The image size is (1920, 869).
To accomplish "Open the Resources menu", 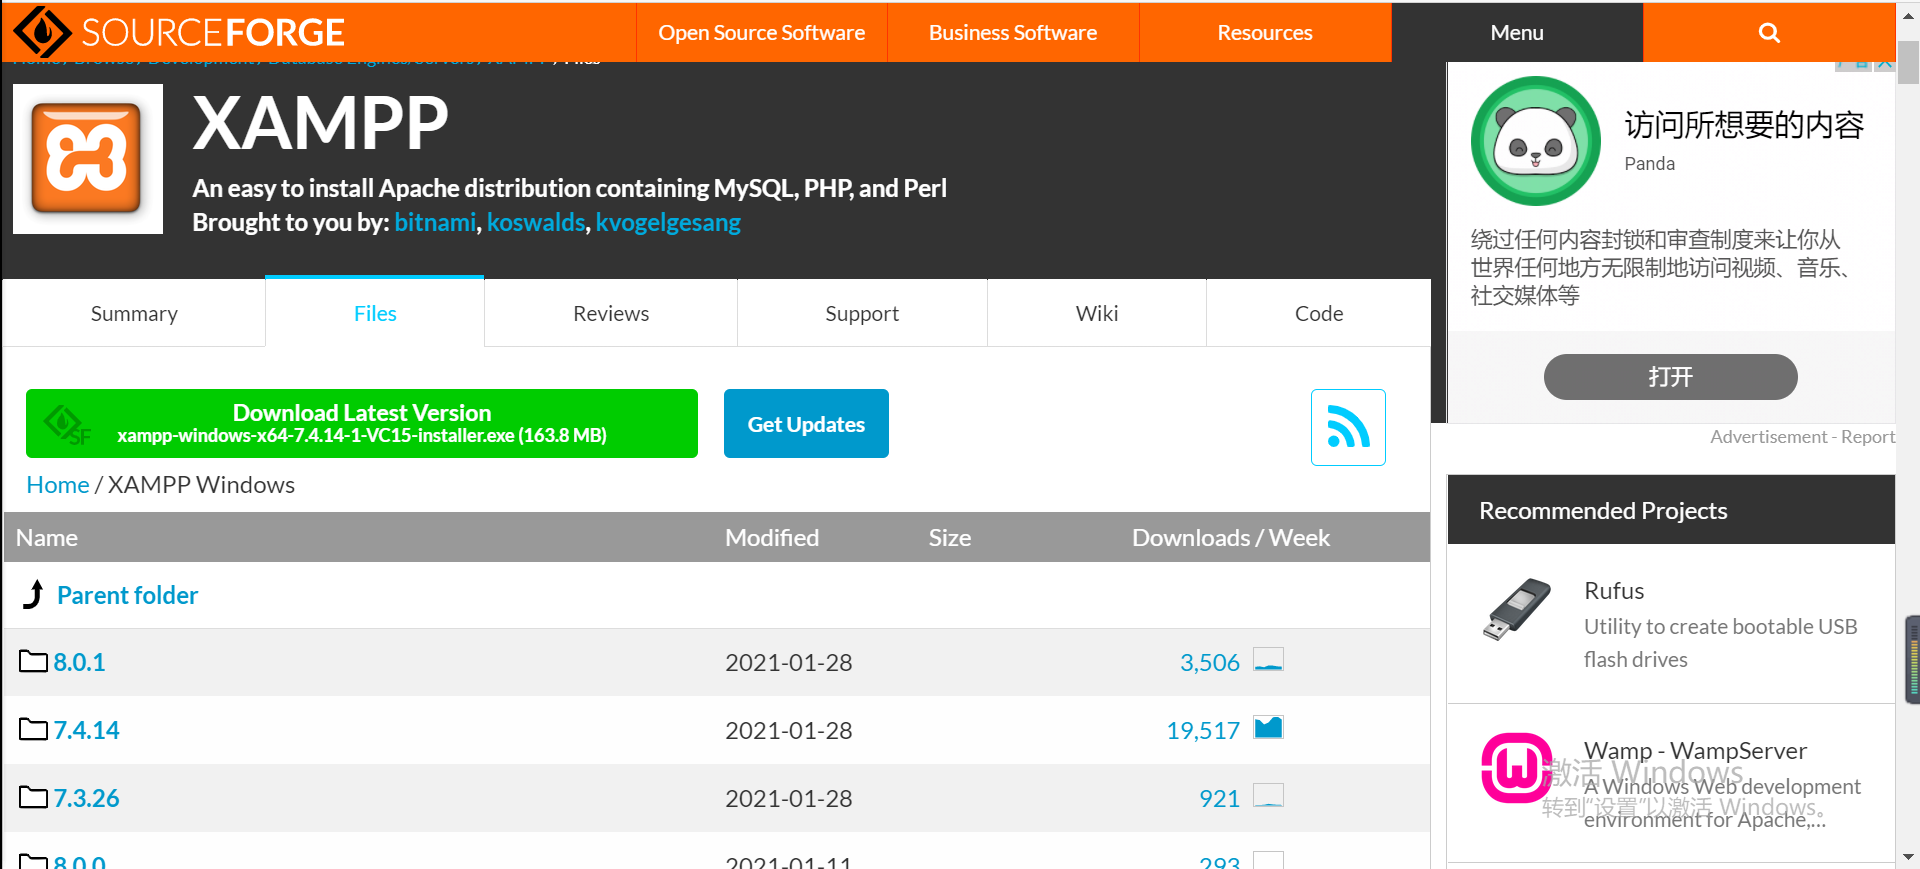I will tap(1265, 33).
